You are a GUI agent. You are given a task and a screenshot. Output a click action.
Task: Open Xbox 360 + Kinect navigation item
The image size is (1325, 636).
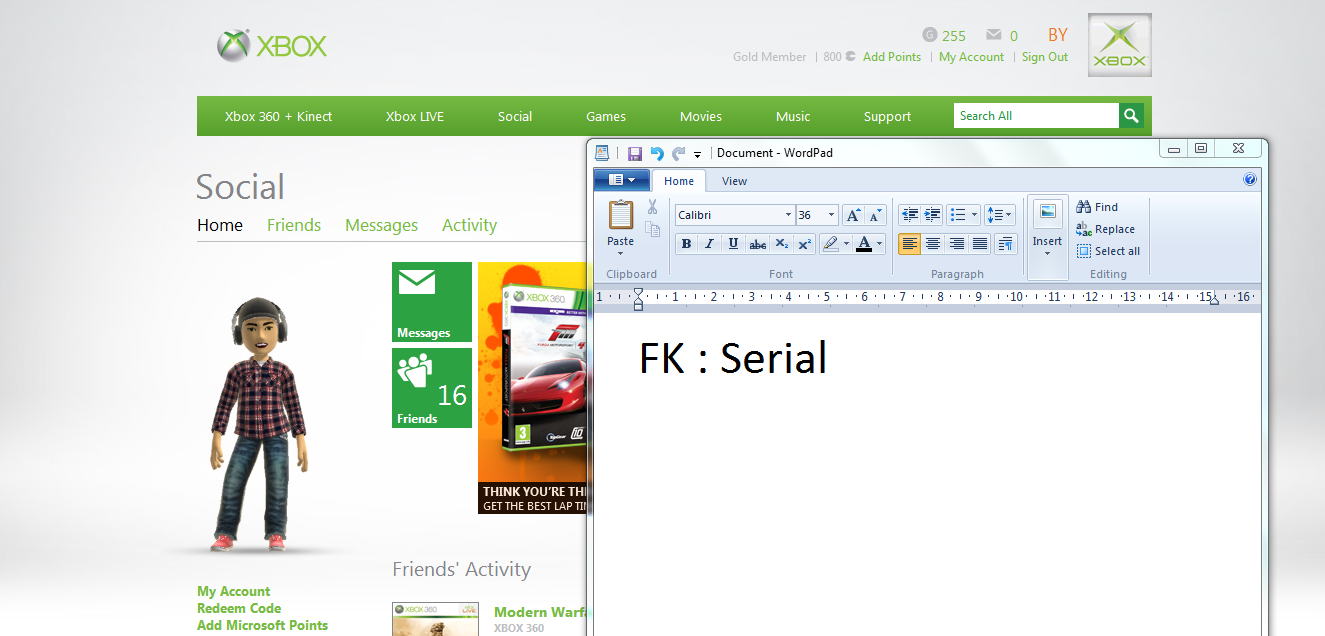click(x=278, y=116)
